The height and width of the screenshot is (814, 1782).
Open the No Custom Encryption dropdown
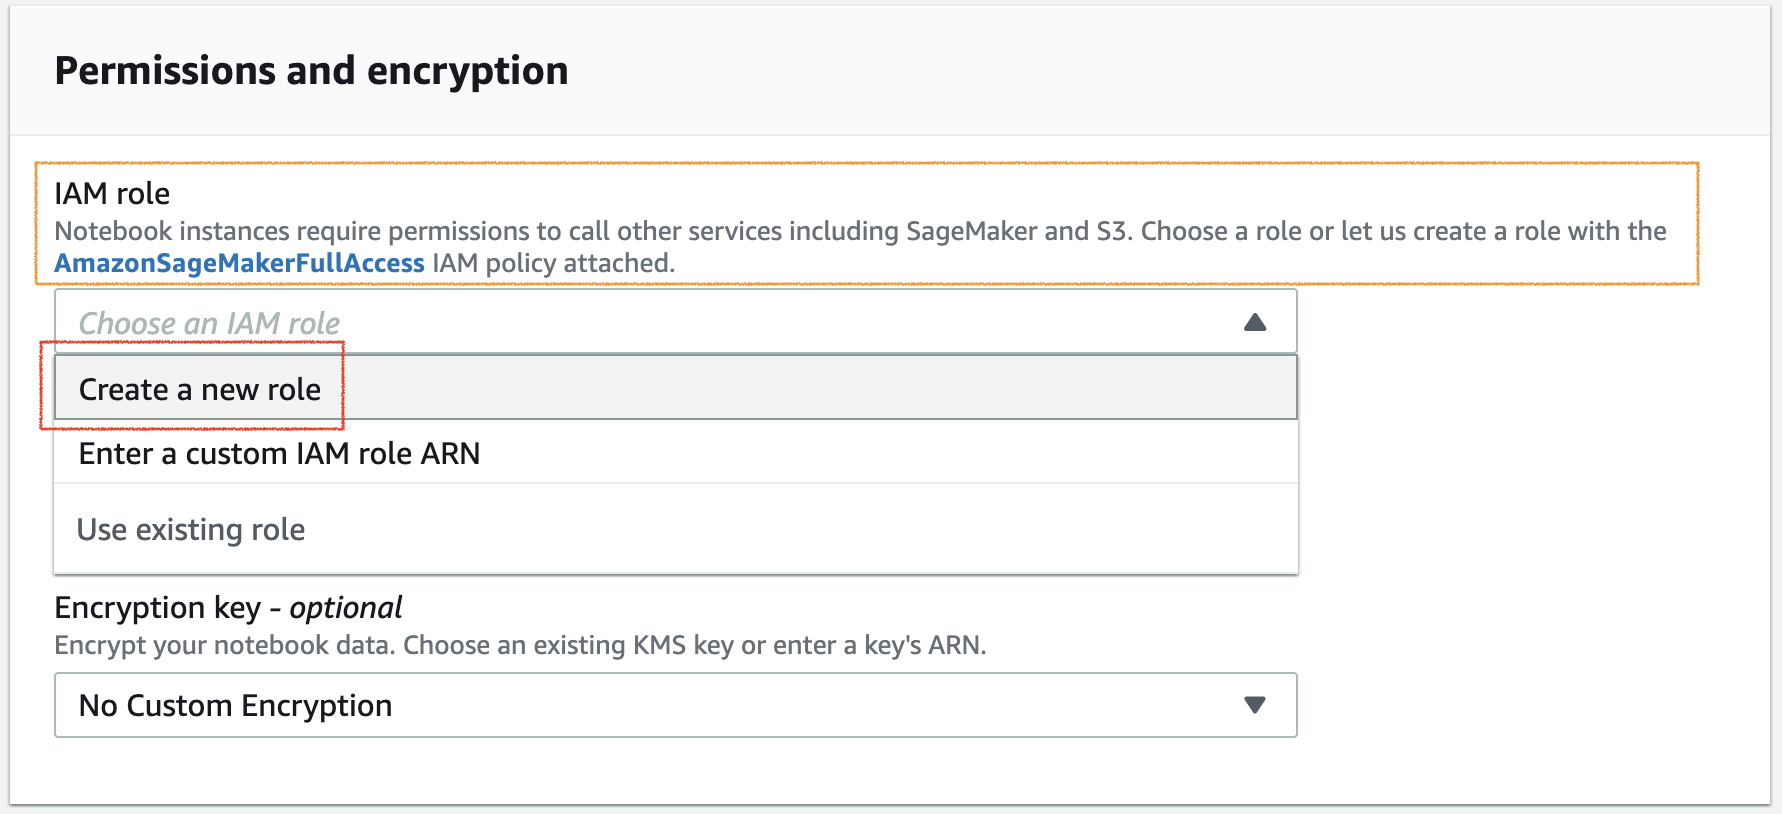pos(675,705)
